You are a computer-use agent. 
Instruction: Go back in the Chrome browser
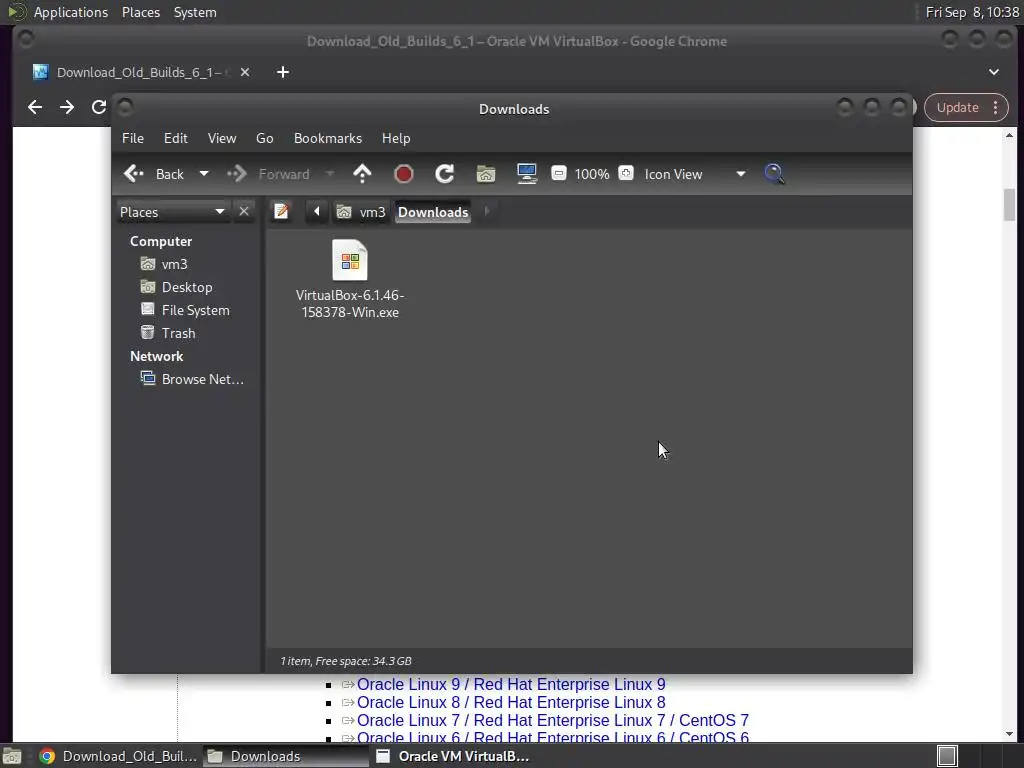click(x=35, y=107)
